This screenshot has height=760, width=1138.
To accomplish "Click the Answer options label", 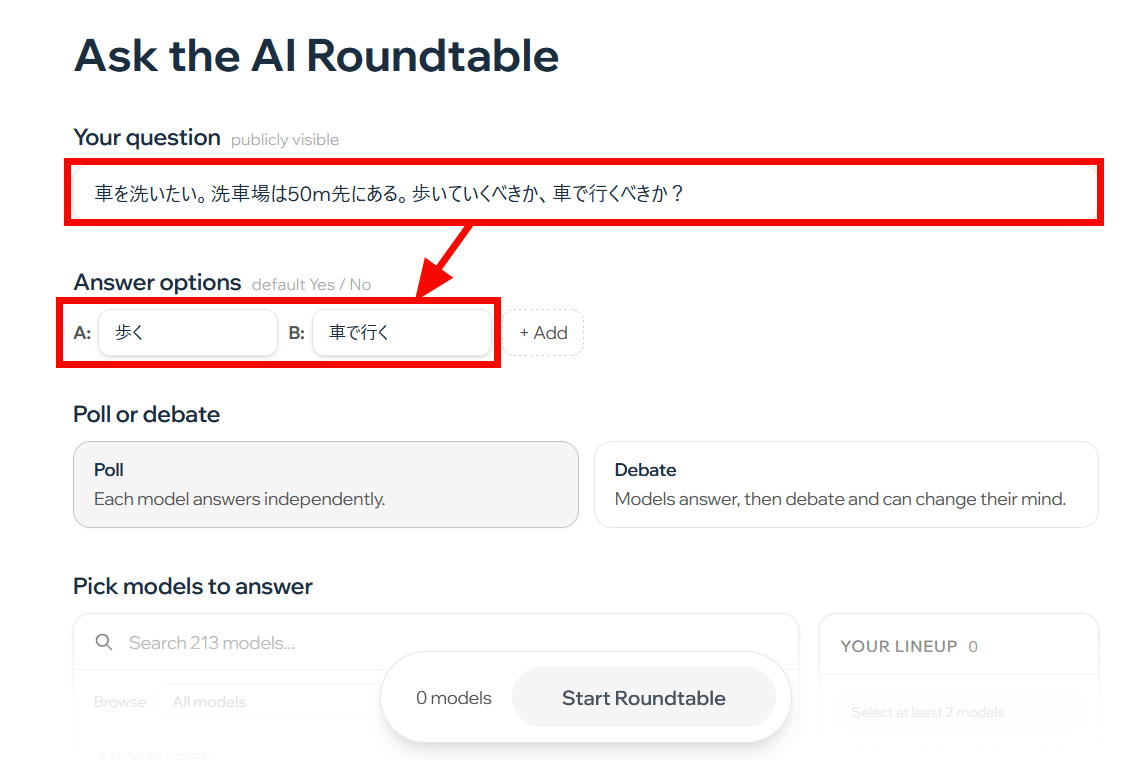I will [x=157, y=283].
